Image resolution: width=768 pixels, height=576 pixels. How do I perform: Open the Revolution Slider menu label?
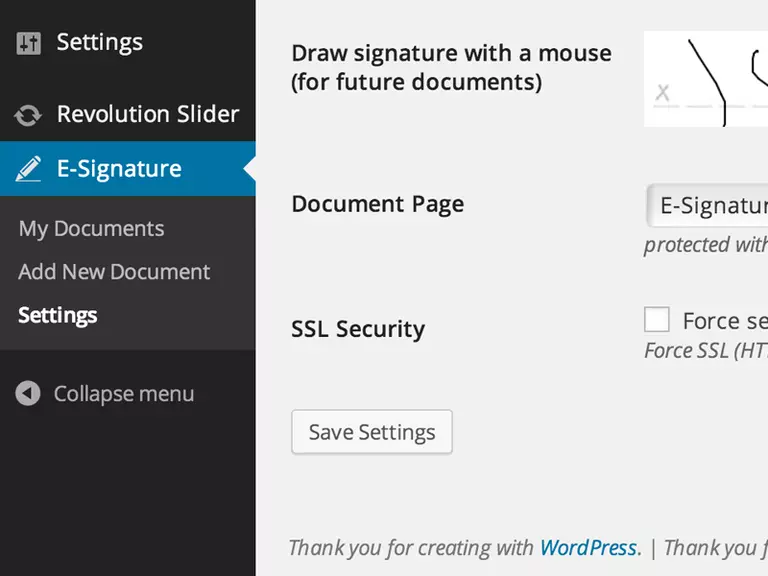147,114
